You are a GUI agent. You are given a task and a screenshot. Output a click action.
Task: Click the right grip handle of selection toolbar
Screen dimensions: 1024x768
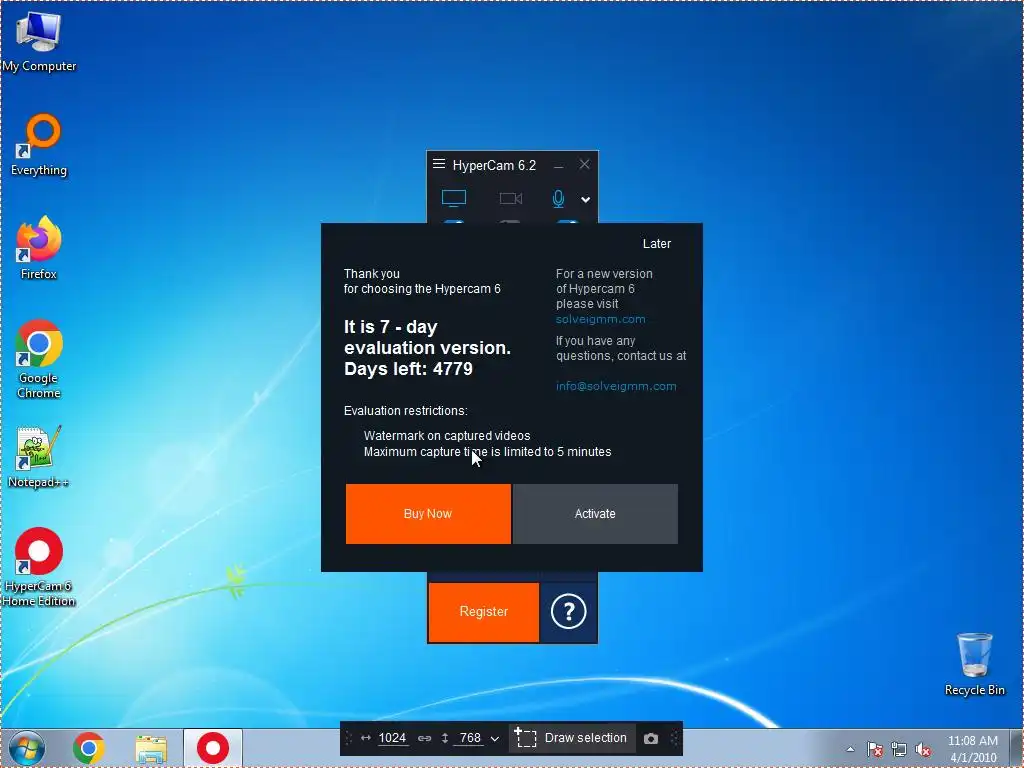point(674,739)
